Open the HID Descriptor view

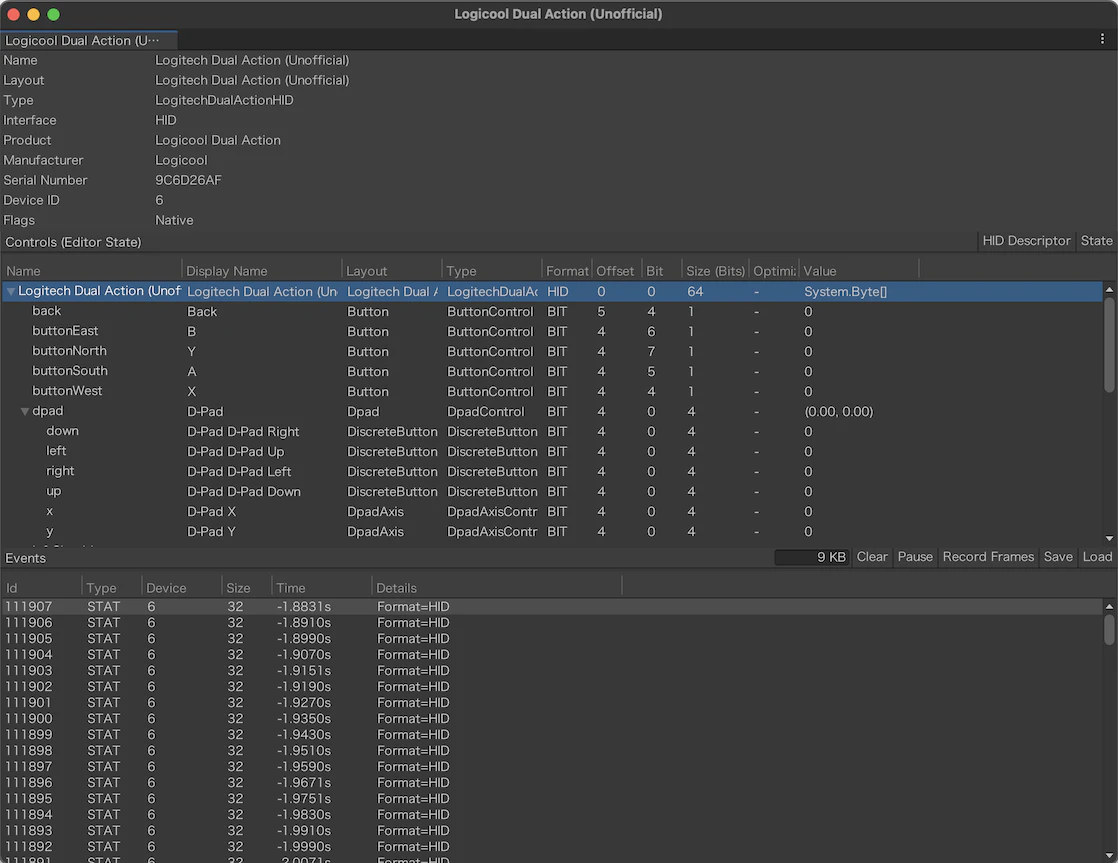tap(1026, 241)
